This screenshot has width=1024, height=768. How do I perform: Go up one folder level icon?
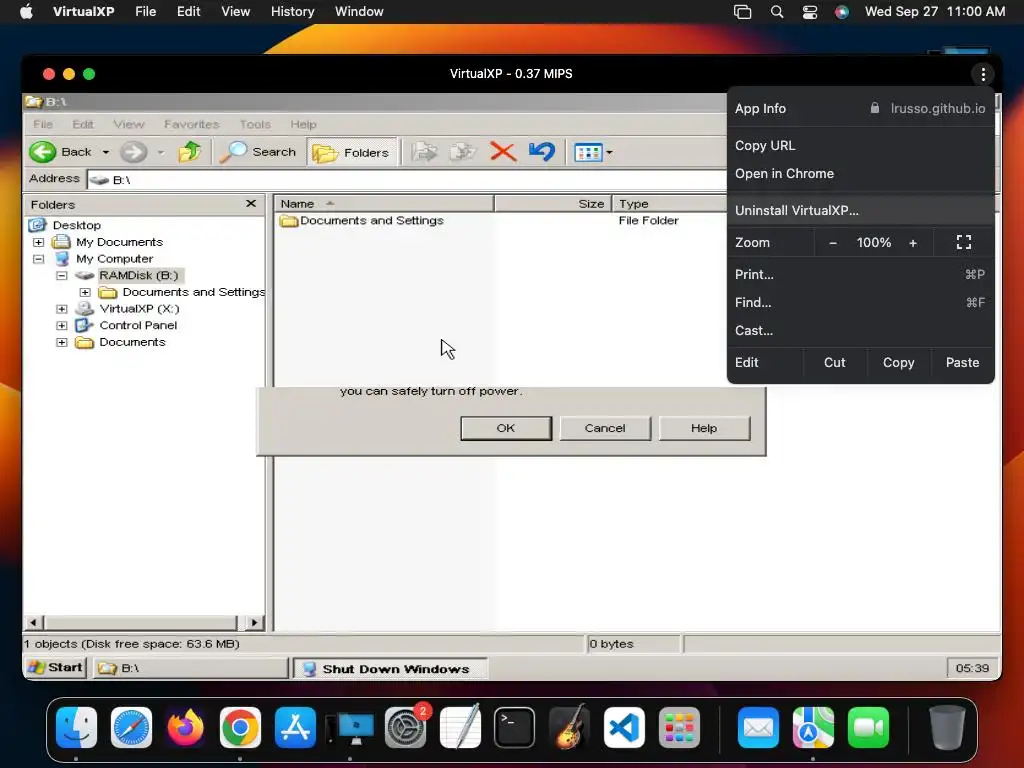pos(190,152)
